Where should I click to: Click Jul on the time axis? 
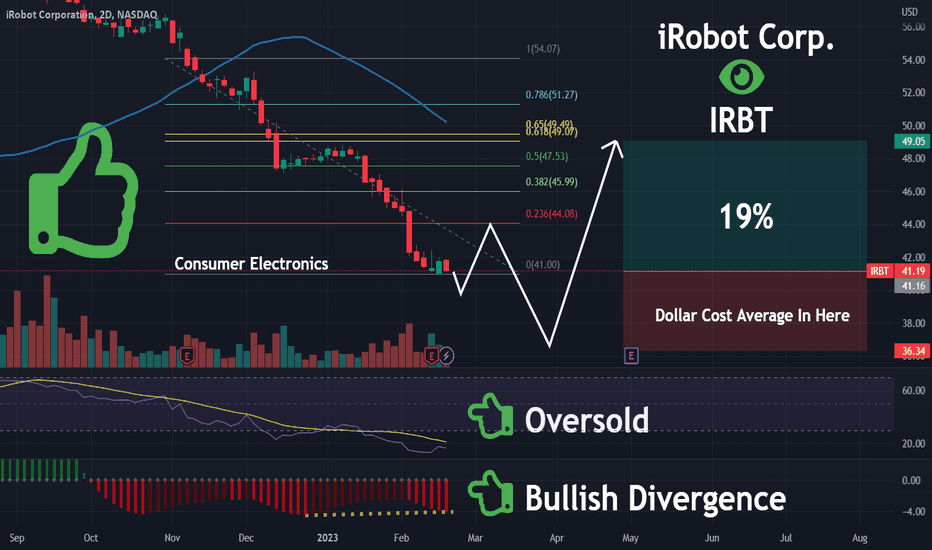786,538
